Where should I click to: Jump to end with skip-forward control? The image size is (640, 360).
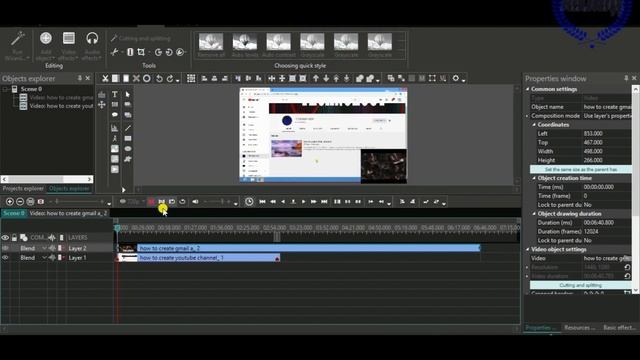click(324, 202)
